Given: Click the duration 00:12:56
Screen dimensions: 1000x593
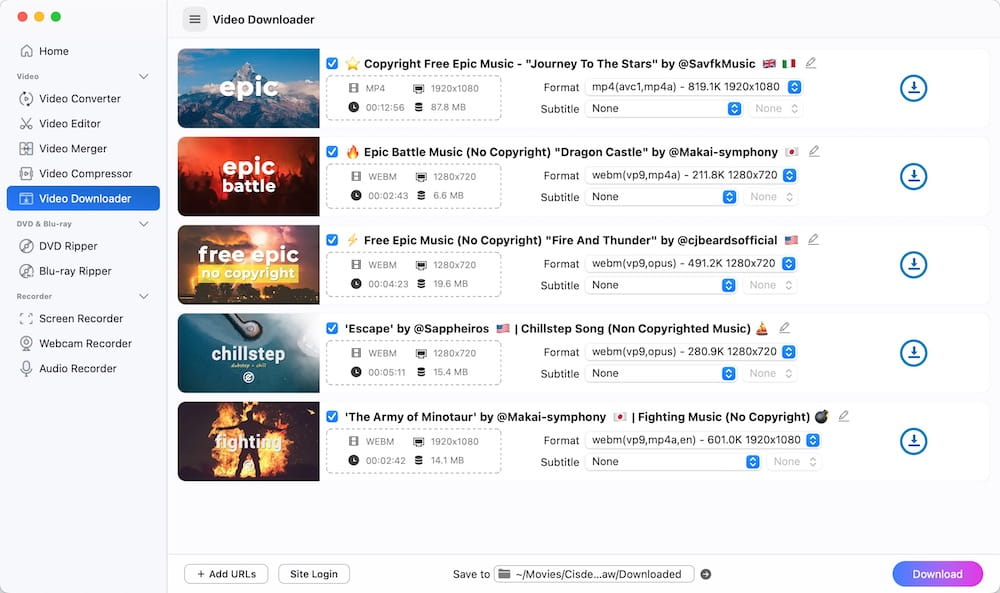Looking at the screenshot, I should point(385,107).
